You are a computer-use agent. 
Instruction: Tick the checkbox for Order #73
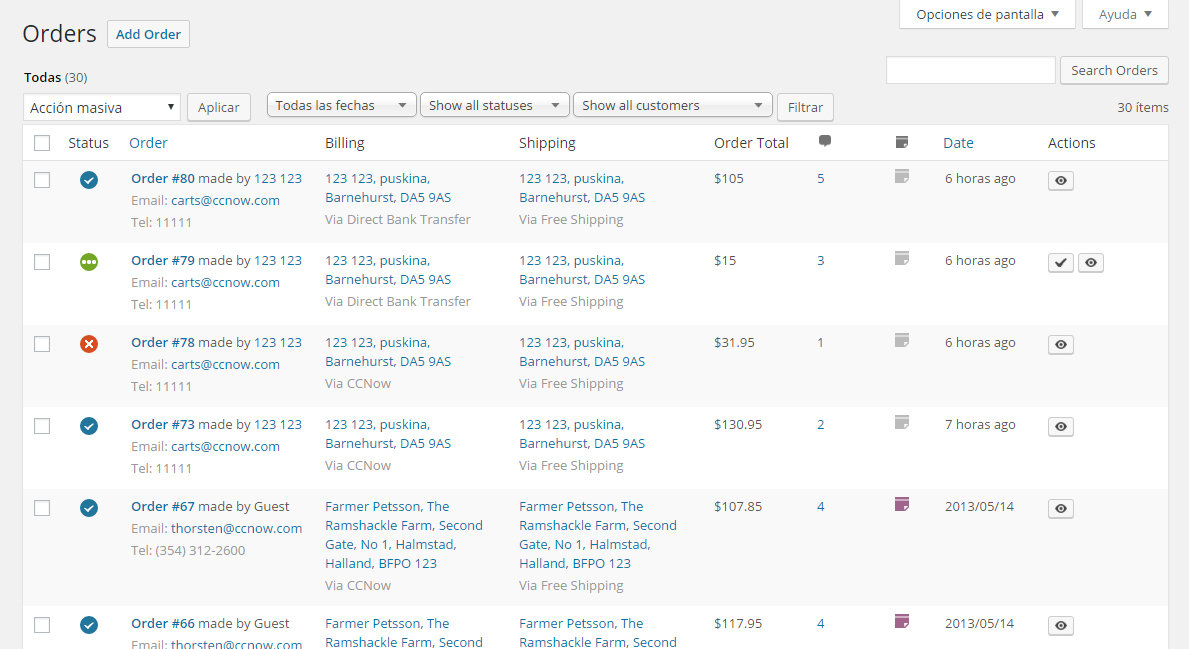pos(42,425)
